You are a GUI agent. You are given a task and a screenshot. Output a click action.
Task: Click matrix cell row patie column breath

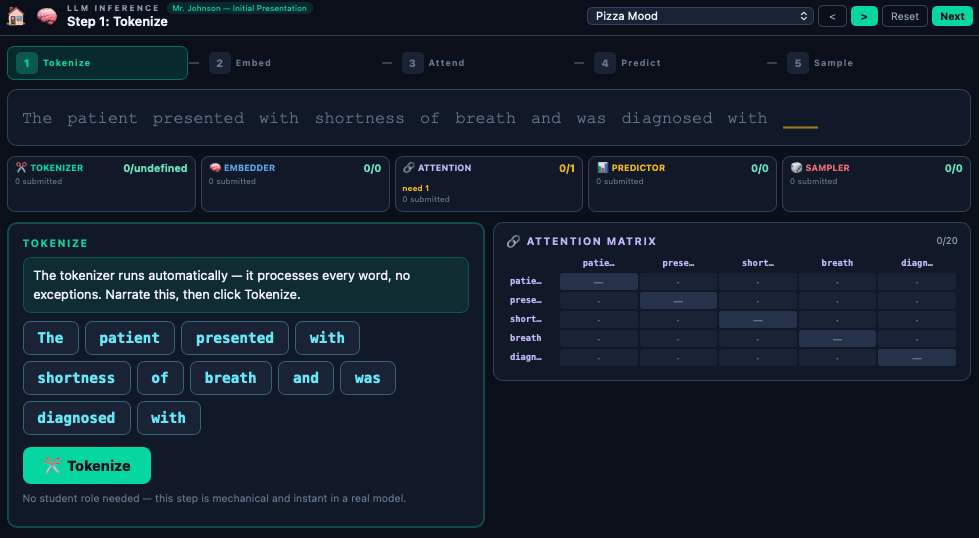(x=837, y=281)
